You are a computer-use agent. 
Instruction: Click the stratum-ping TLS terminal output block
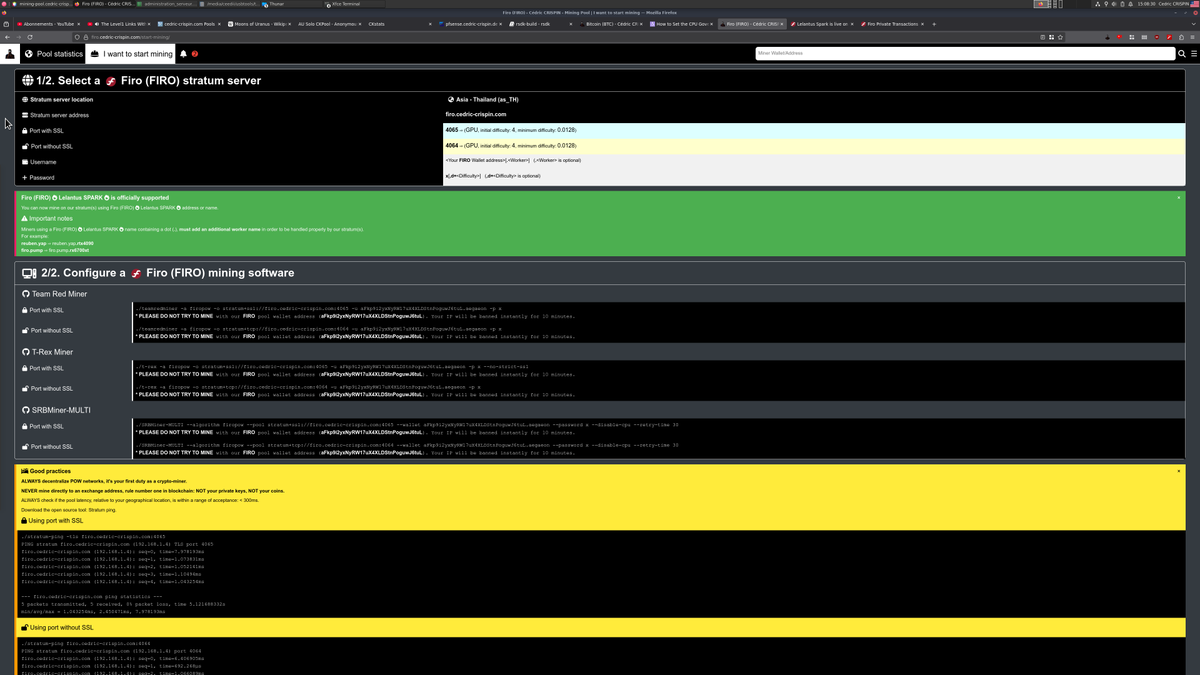pyautogui.click(x=600, y=572)
